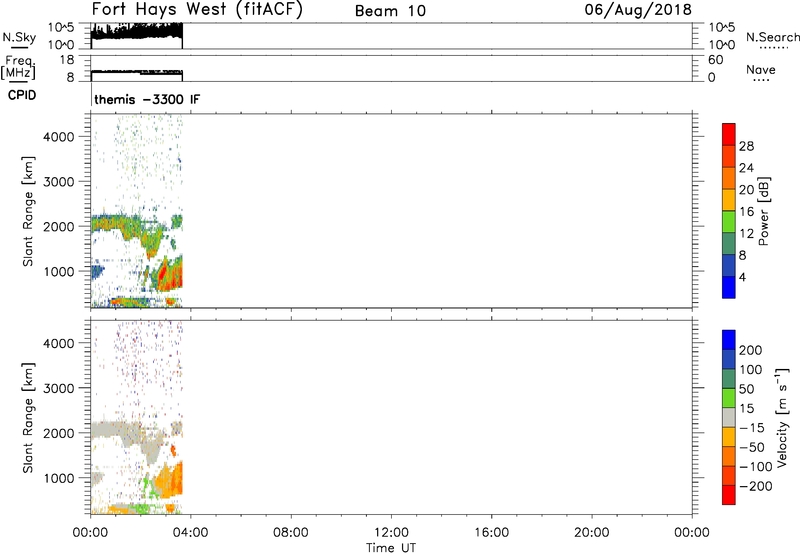Click the blue top of velocity colorbar

[729, 340]
